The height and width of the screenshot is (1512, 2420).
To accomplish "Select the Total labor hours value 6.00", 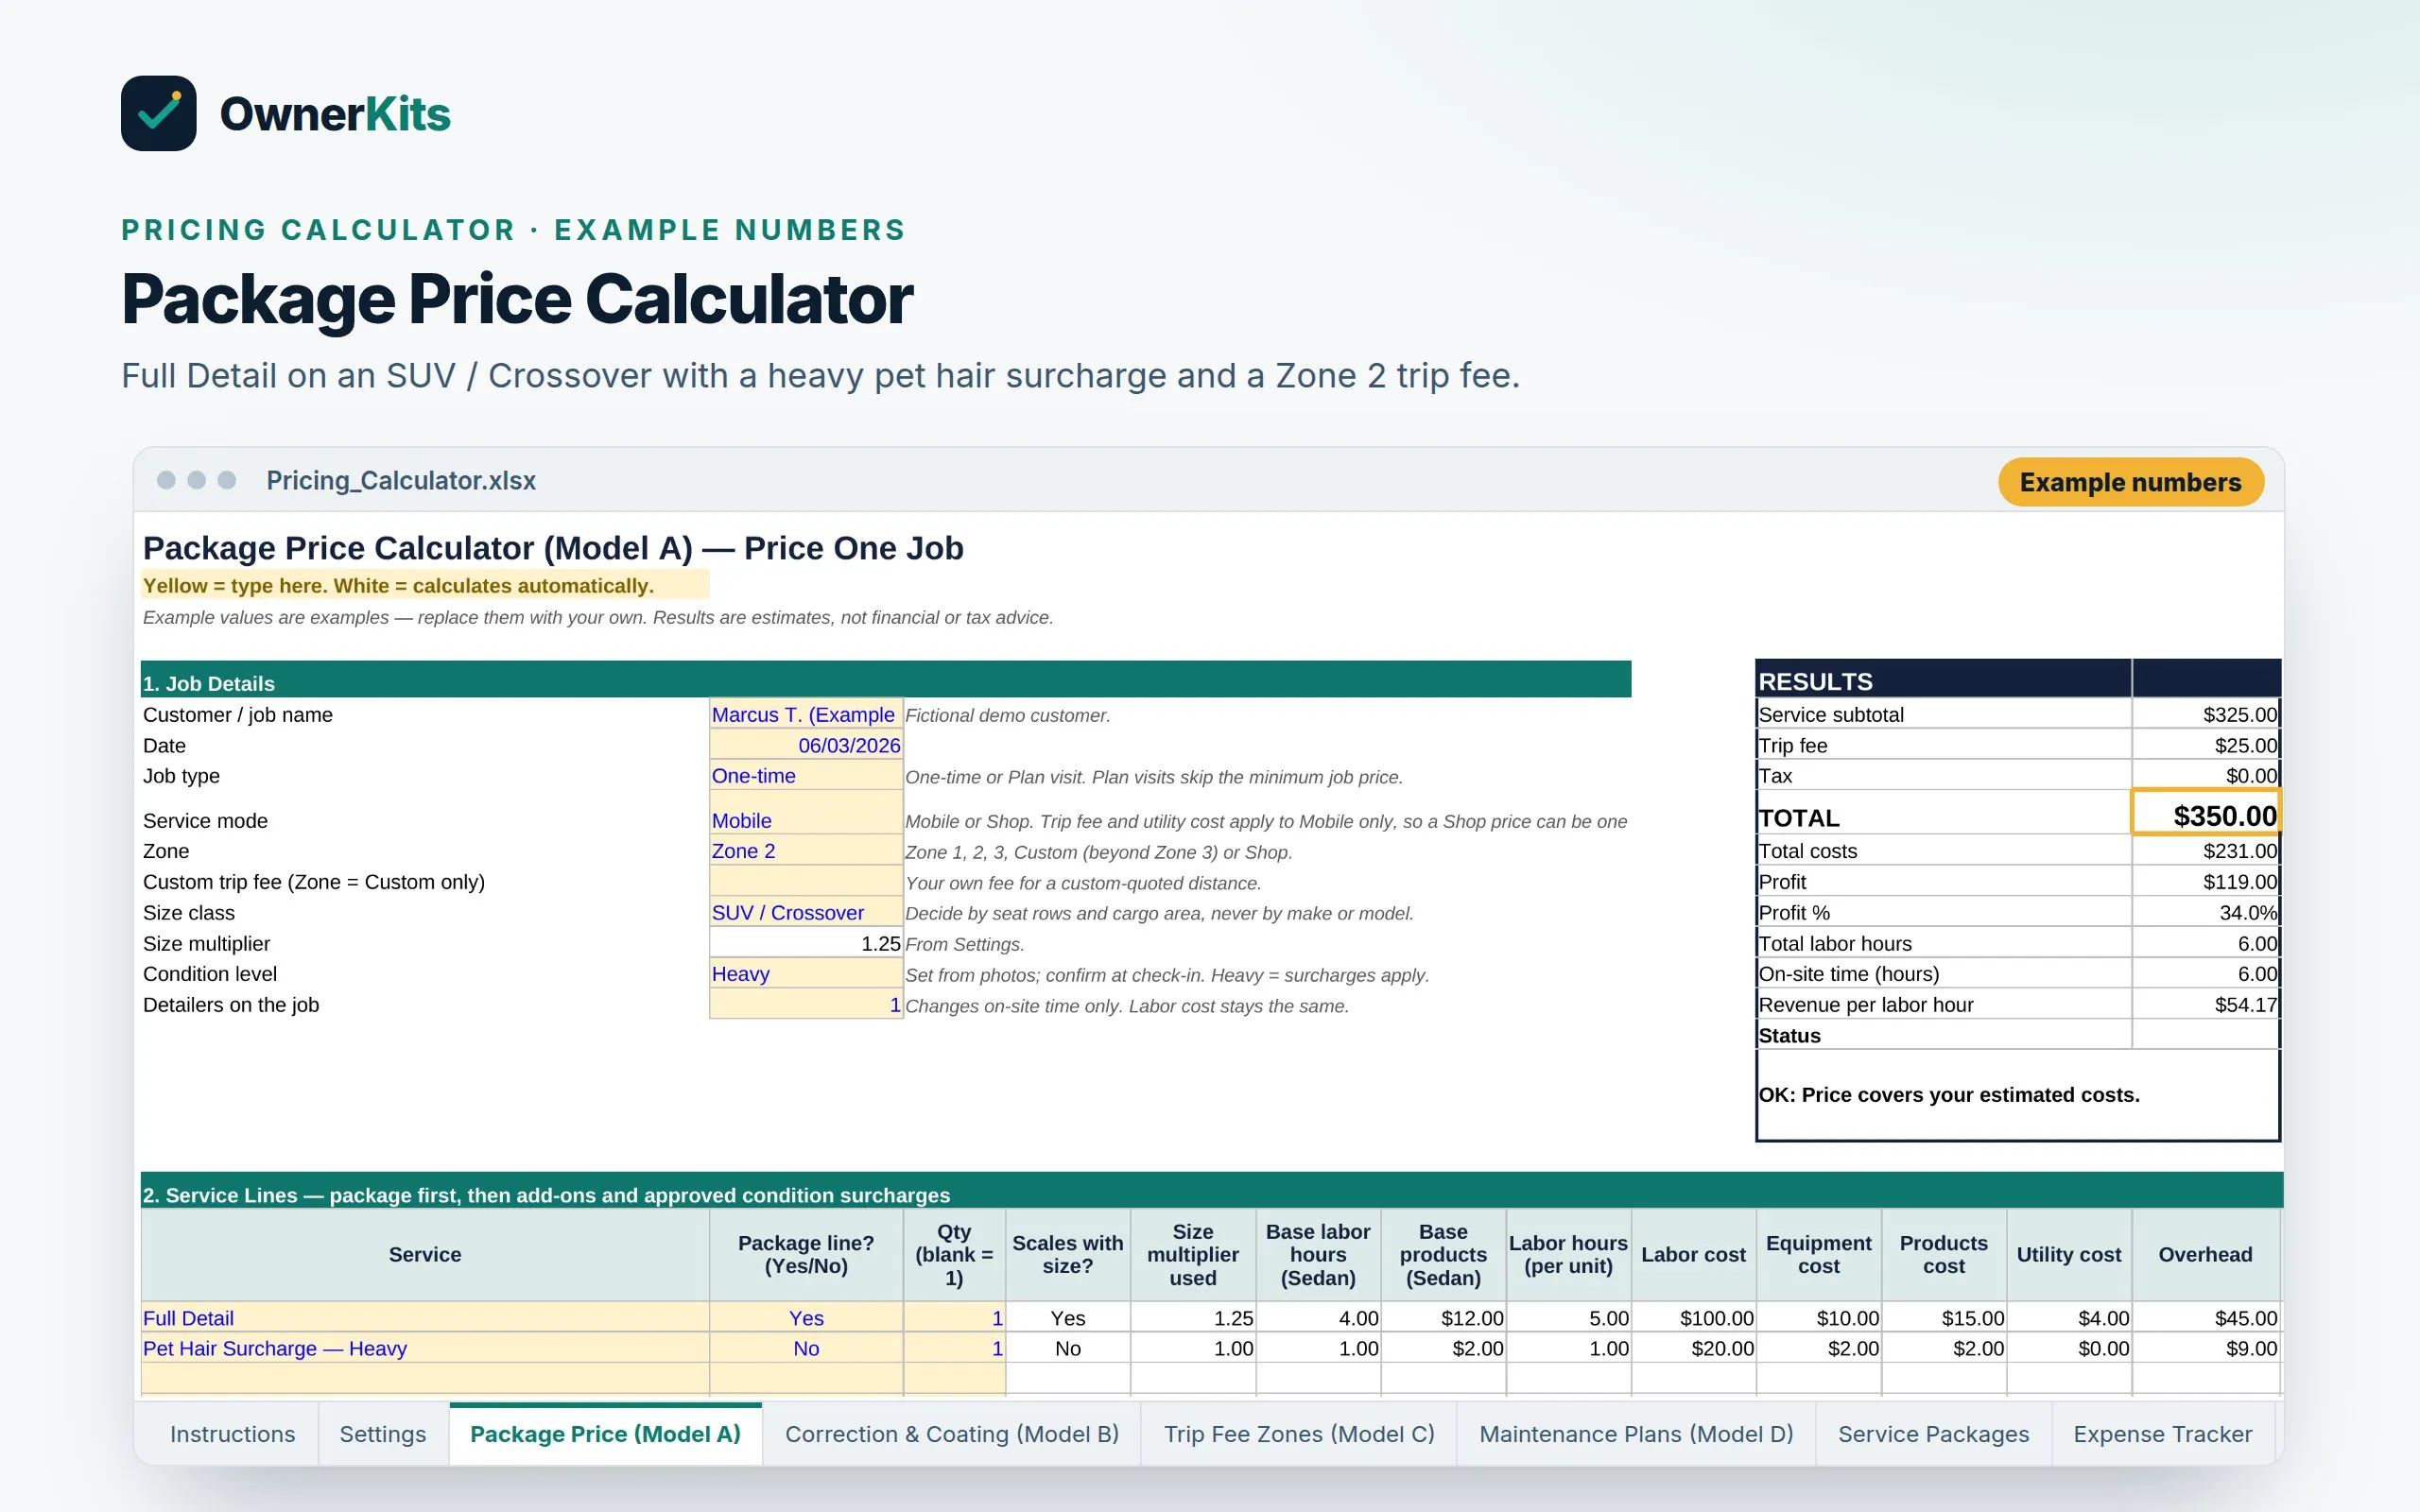I will (x=2206, y=943).
